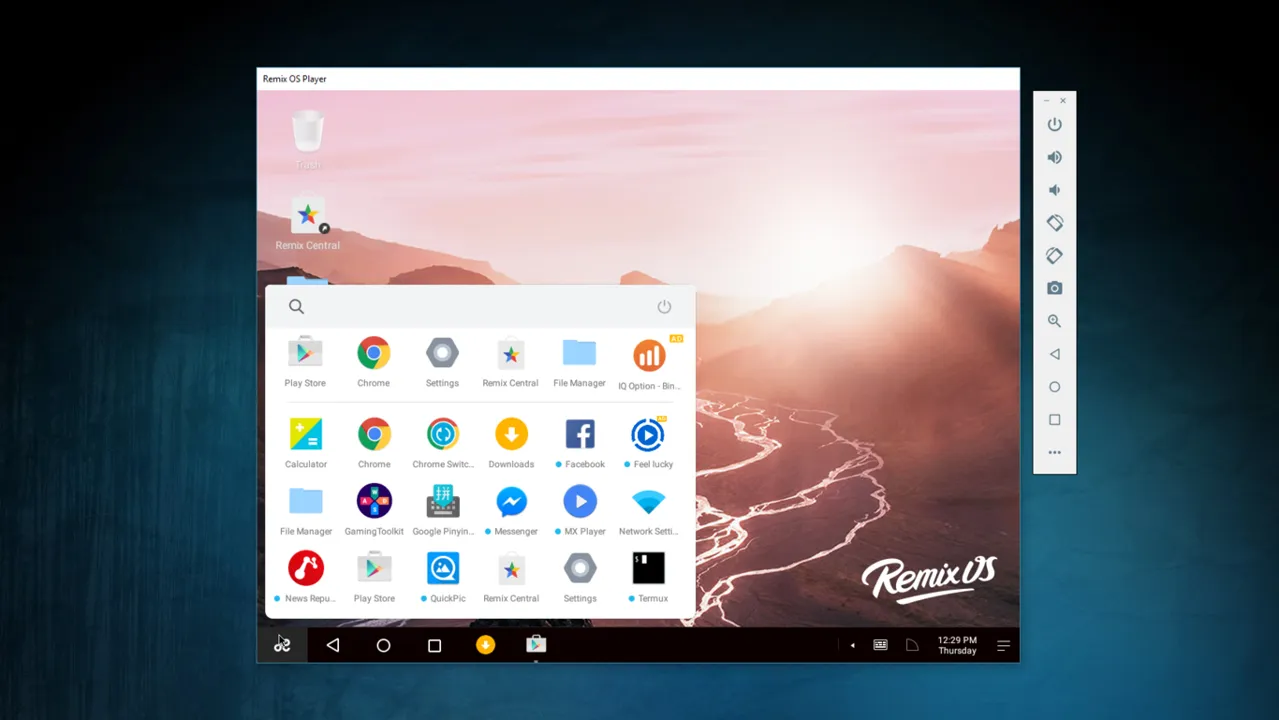Open GamingToolkit app
Image resolution: width=1279 pixels, height=720 pixels.
374,501
